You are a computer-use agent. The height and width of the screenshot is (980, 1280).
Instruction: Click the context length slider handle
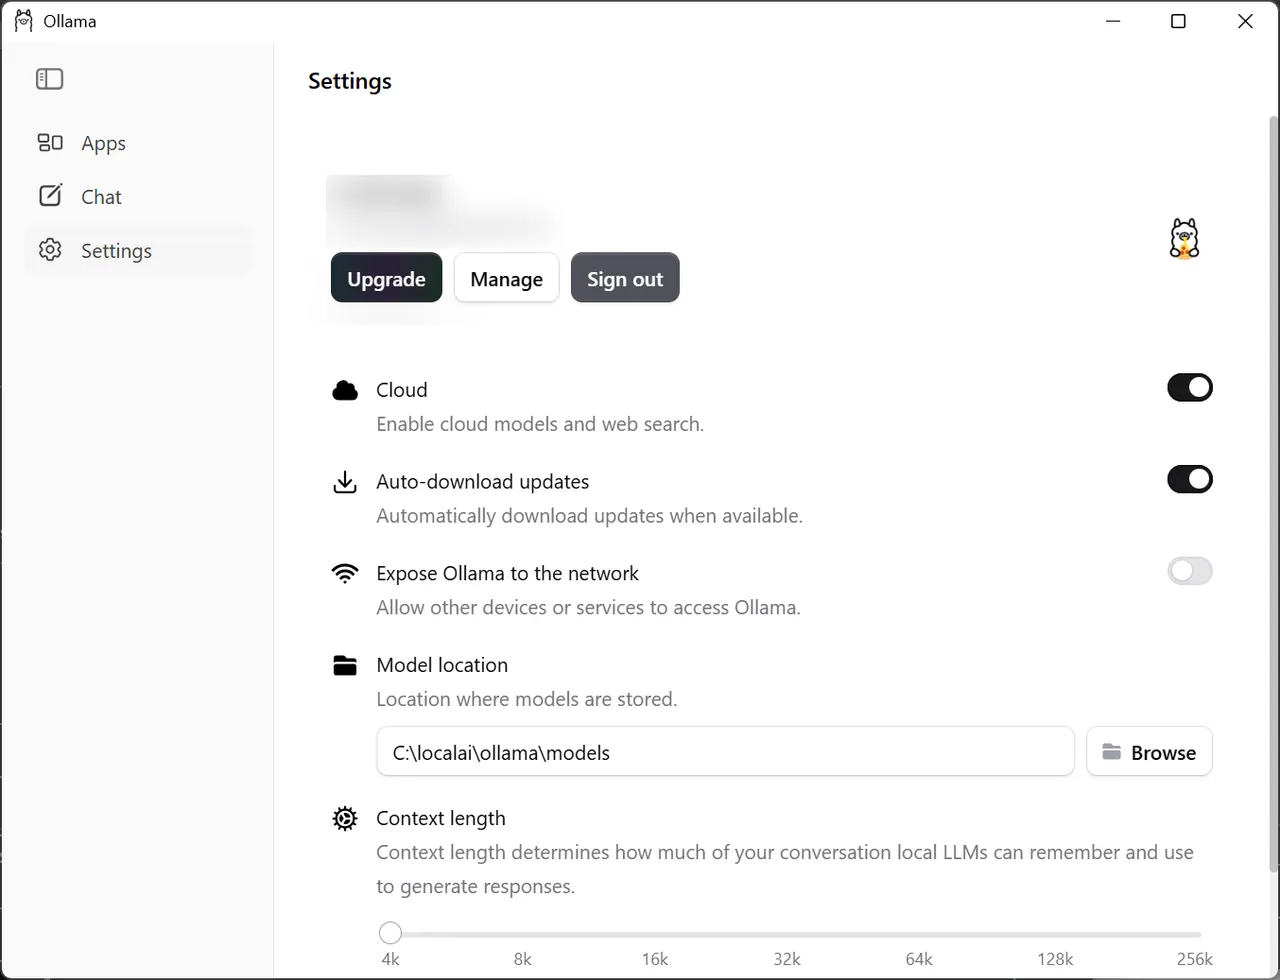390,933
